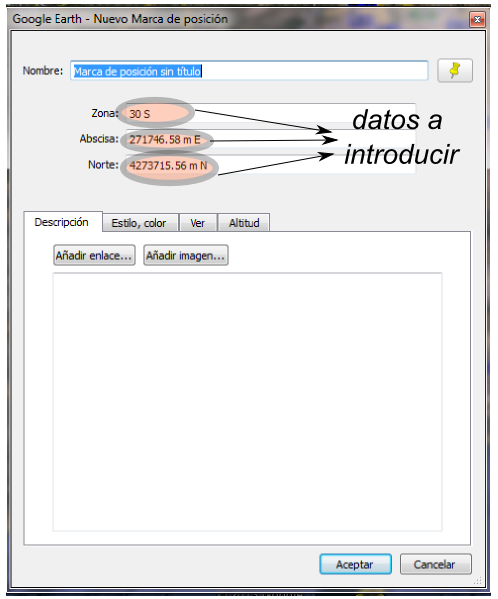
Task: Click the Añadir enlace... button
Action: point(94,255)
